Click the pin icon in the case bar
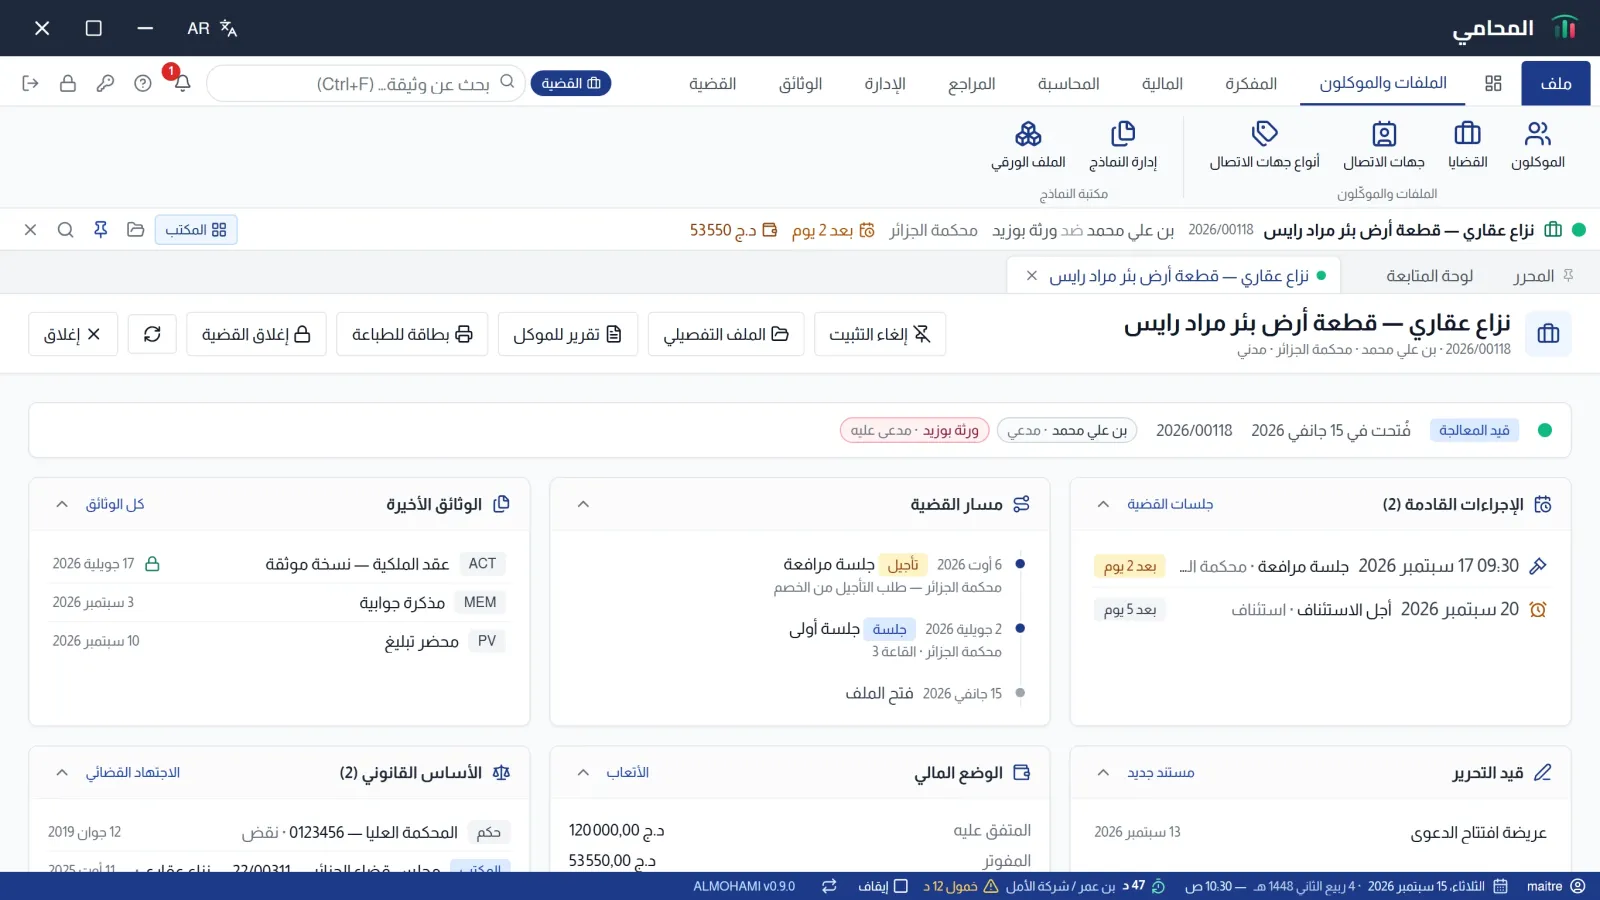Screen dimensions: 1600x900 (100, 230)
